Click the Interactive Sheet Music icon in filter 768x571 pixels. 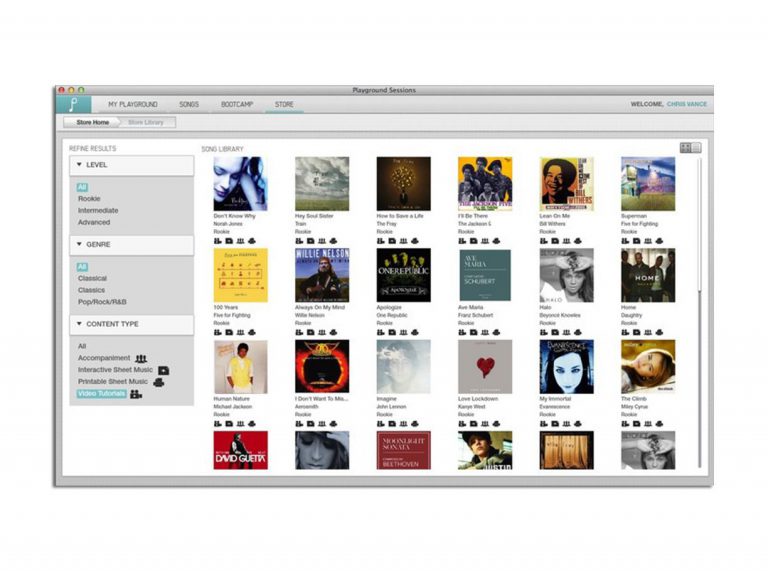coord(164,371)
